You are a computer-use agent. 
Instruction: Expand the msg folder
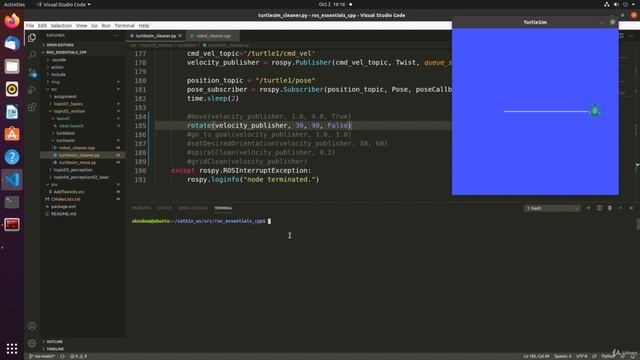point(55,82)
